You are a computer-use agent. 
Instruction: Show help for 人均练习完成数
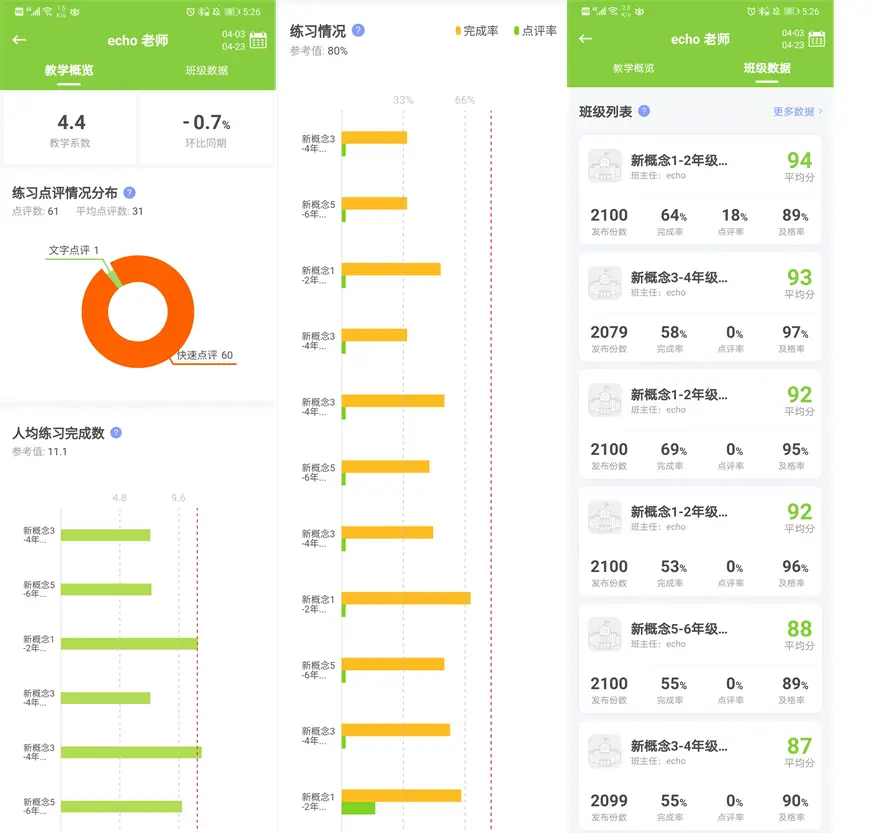[116, 433]
